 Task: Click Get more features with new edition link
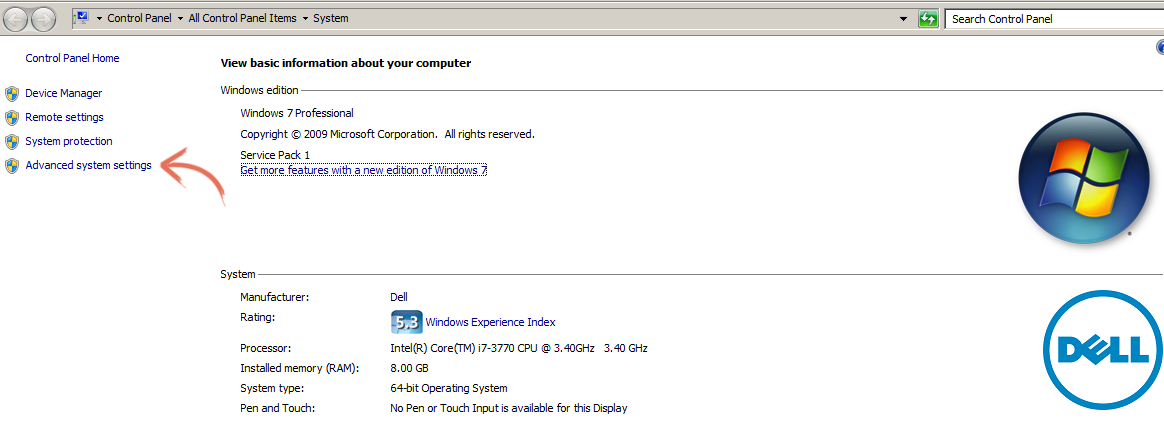(x=364, y=170)
